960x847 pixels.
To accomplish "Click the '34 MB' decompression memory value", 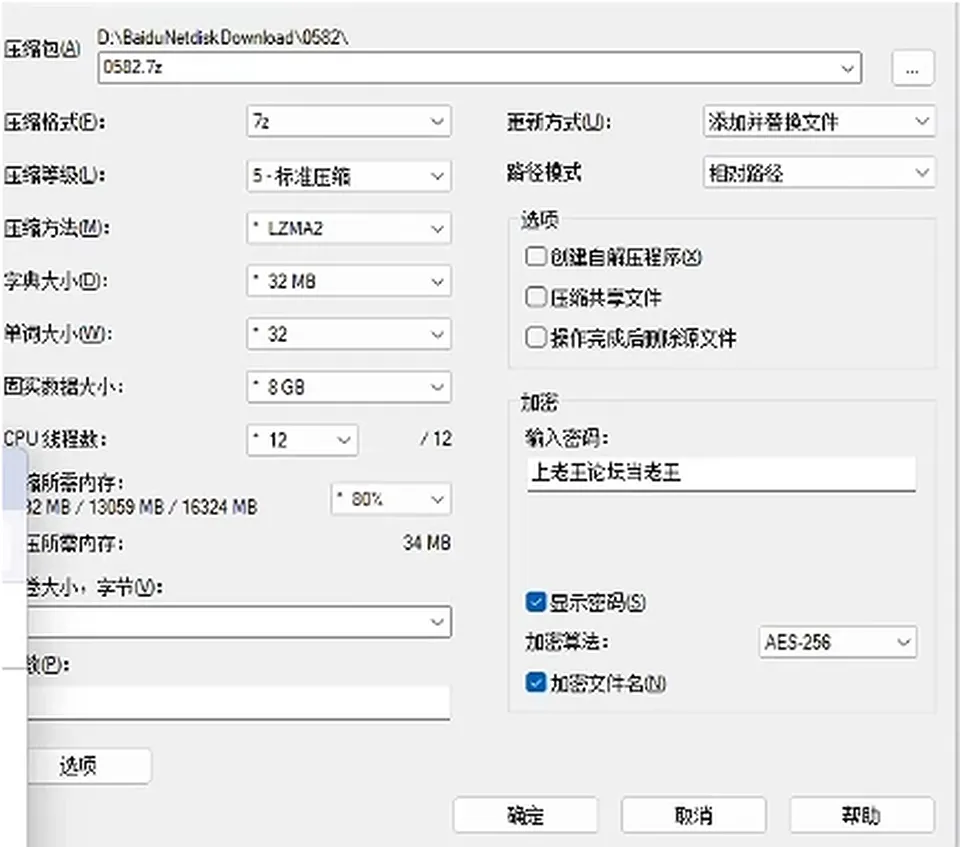I will click(x=427, y=543).
